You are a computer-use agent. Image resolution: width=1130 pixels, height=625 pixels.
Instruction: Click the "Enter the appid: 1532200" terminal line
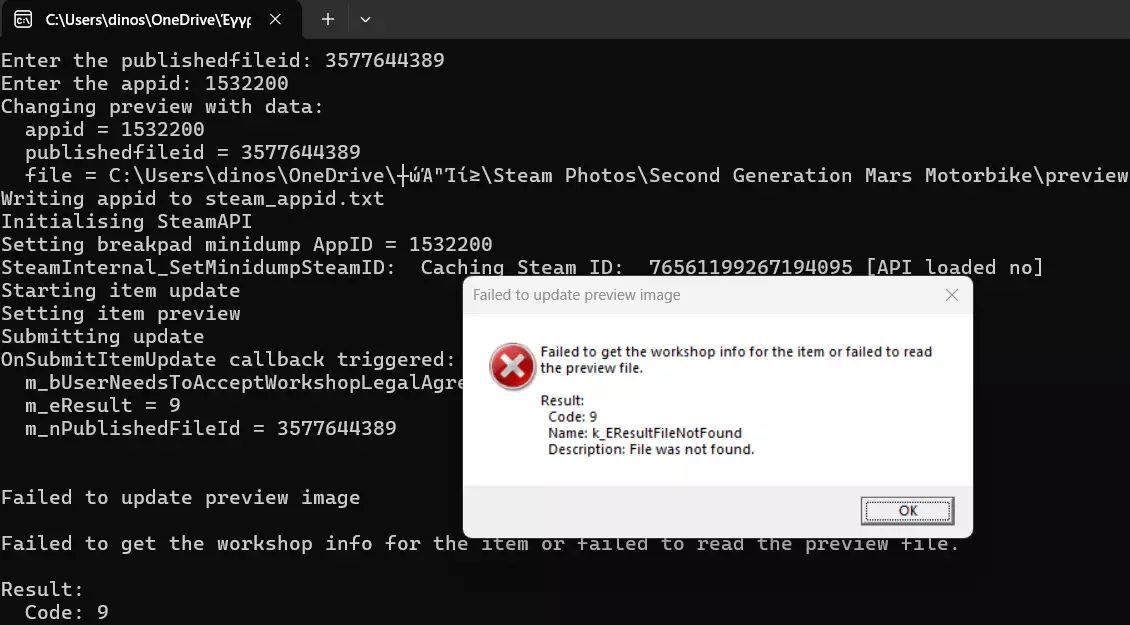coord(144,84)
